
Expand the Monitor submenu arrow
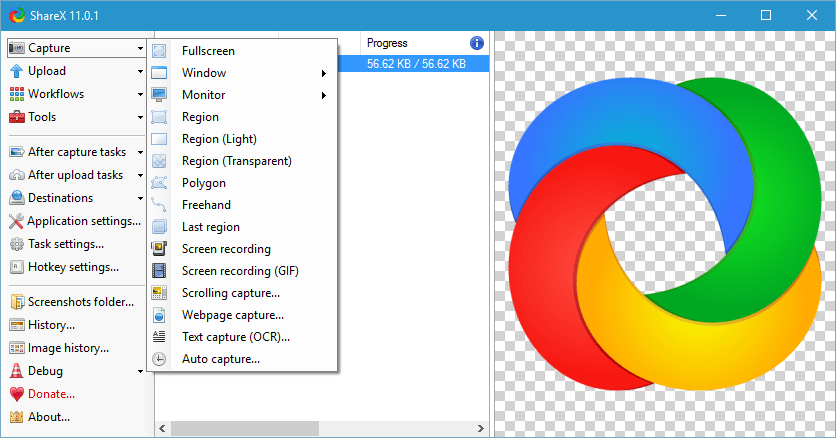pos(324,95)
